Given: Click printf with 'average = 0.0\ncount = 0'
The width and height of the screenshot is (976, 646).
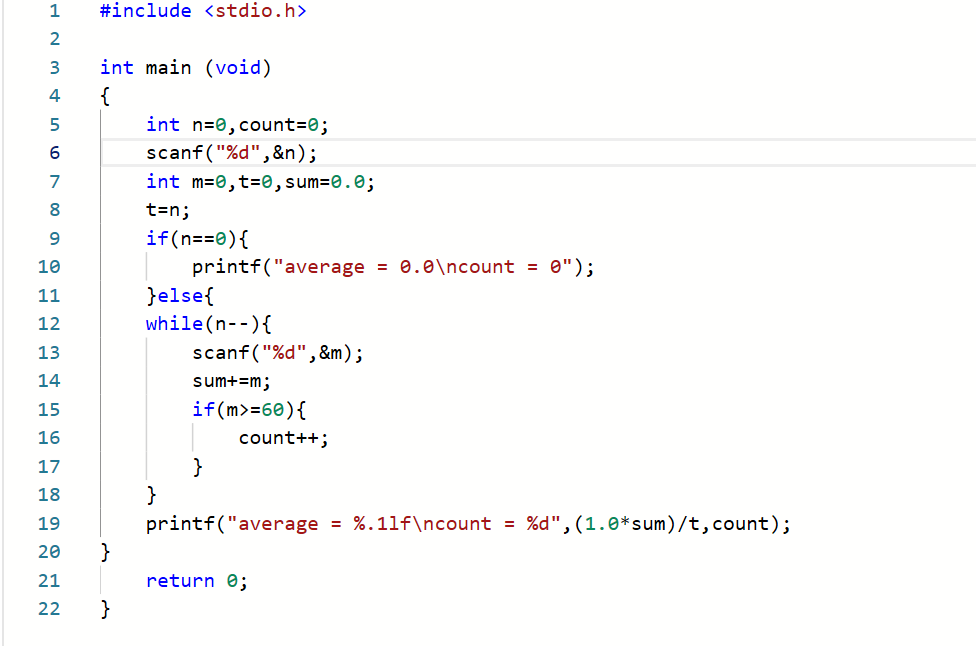Looking at the screenshot, I should [393, 267].
